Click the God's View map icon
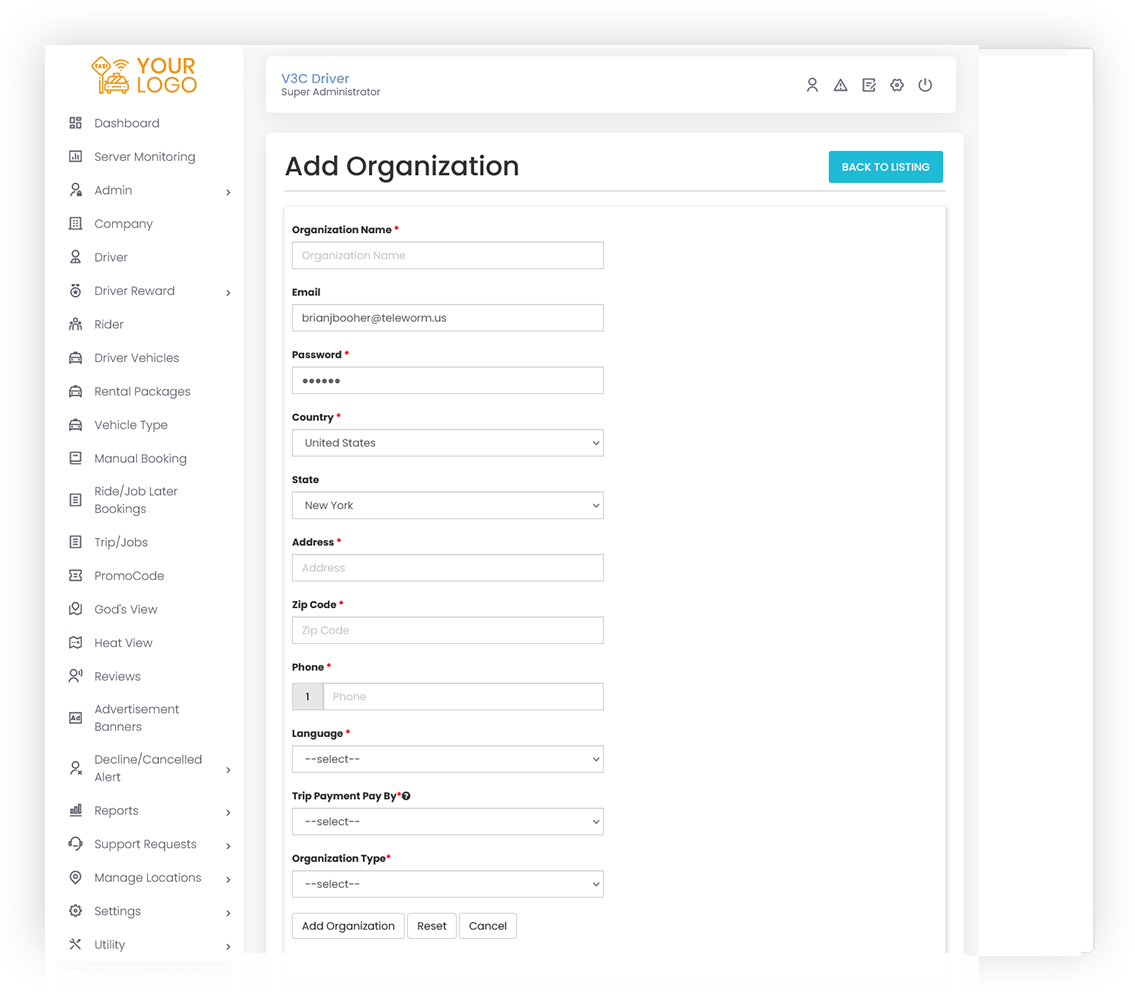 pos(75,609)
